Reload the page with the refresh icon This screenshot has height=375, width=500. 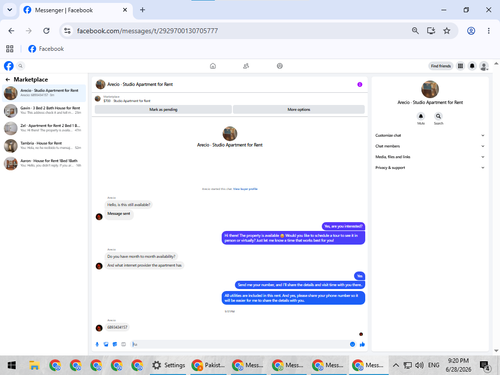pos(46,31)
